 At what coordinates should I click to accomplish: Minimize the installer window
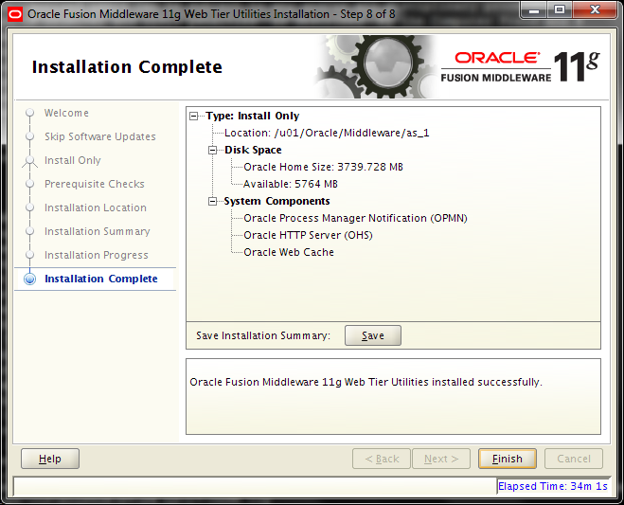point(534,10)
